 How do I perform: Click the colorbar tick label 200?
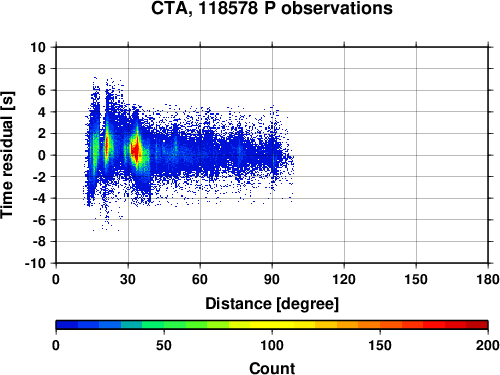488,345
